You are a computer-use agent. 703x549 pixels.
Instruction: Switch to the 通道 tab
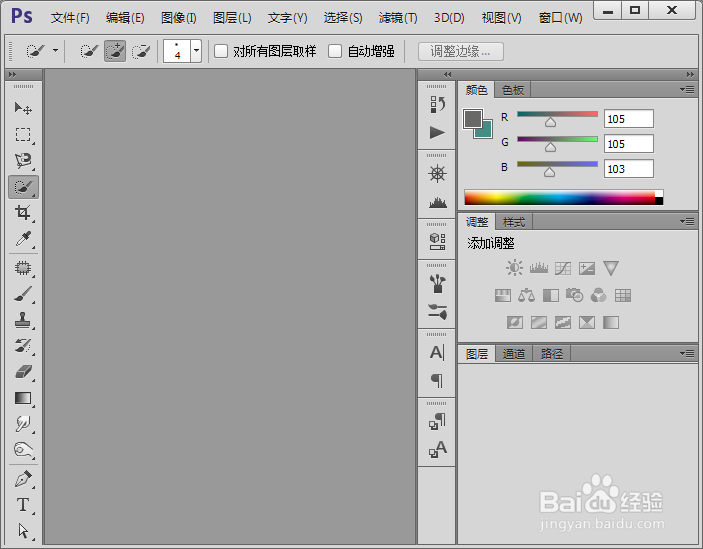[x=513, y=354]
